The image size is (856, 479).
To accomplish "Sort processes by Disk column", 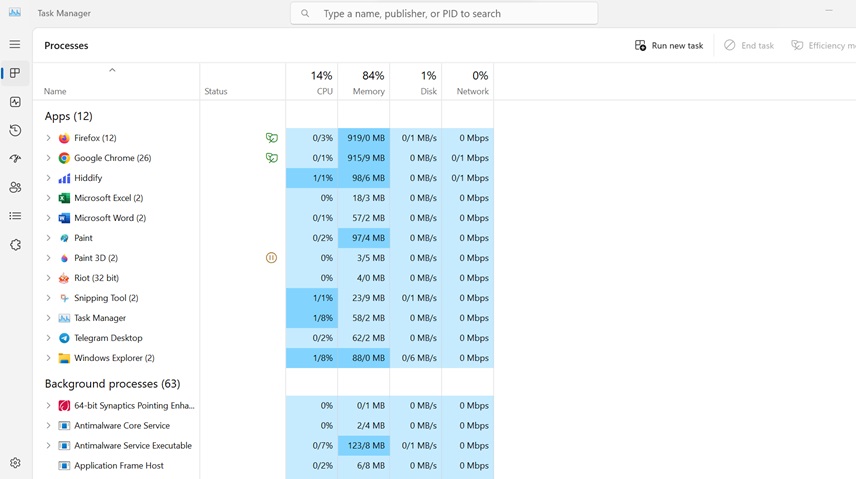I will click(415, 82).
